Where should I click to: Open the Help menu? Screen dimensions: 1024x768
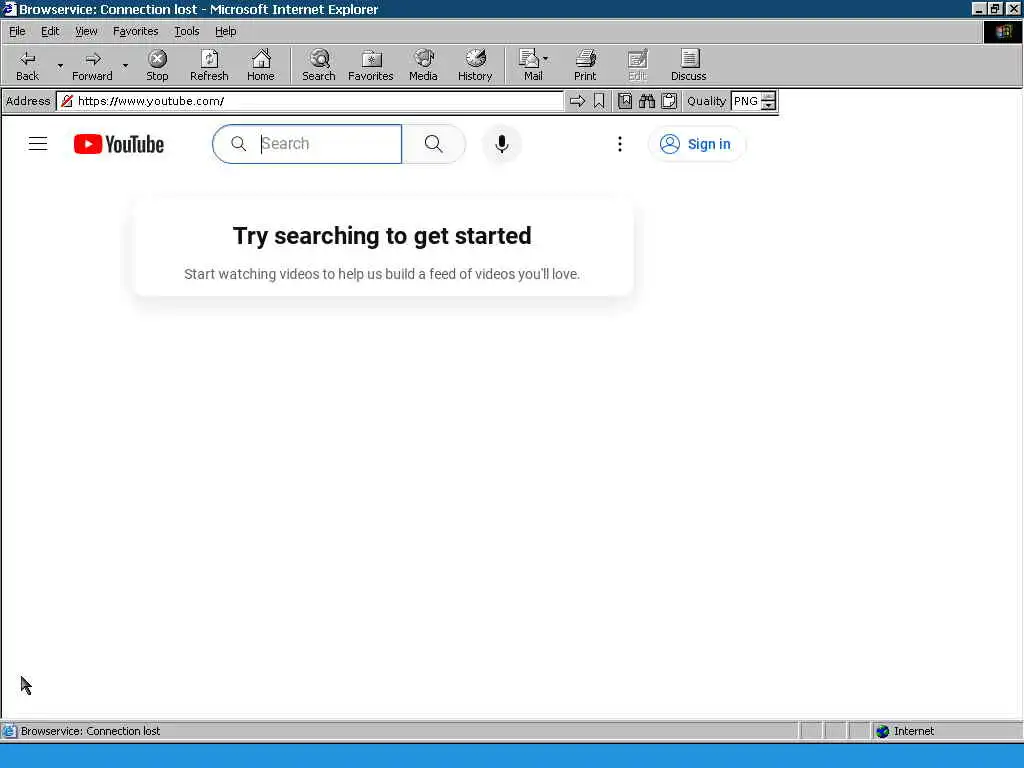tap(225, 31)
